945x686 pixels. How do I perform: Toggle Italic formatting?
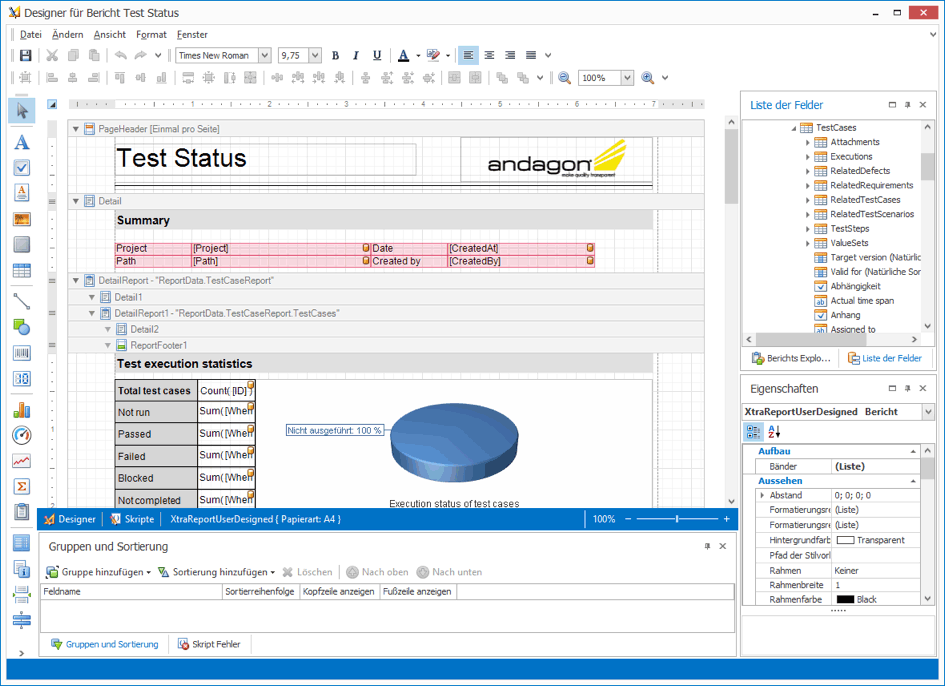[x=355, y=56]
